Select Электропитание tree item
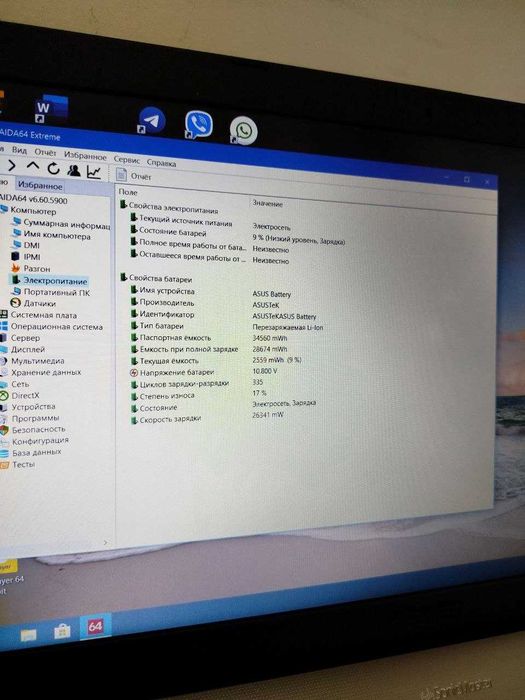 pos(49,280)
